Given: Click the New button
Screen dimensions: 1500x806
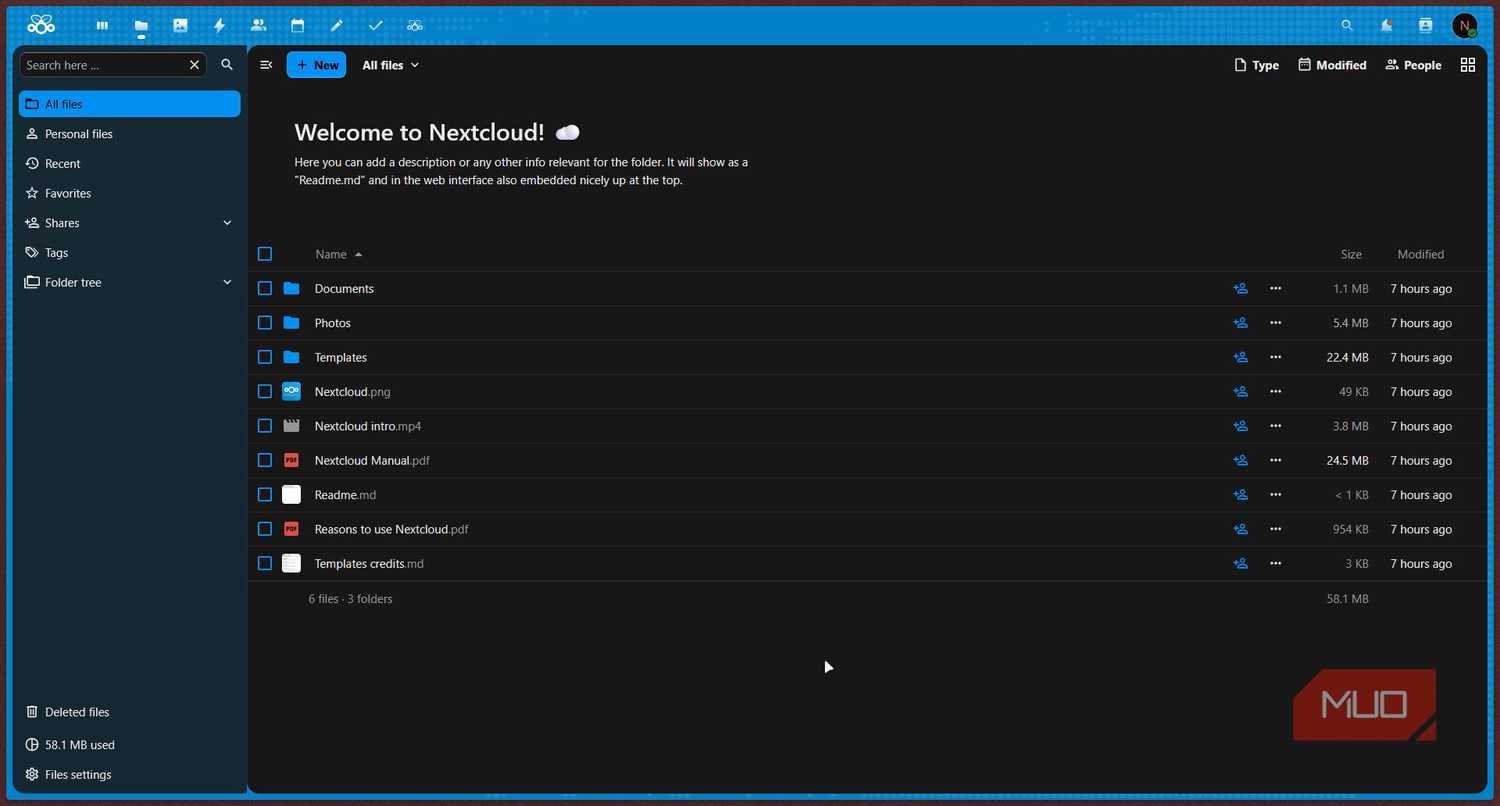Looking at the screenshot, I should (x=316, y=65).
